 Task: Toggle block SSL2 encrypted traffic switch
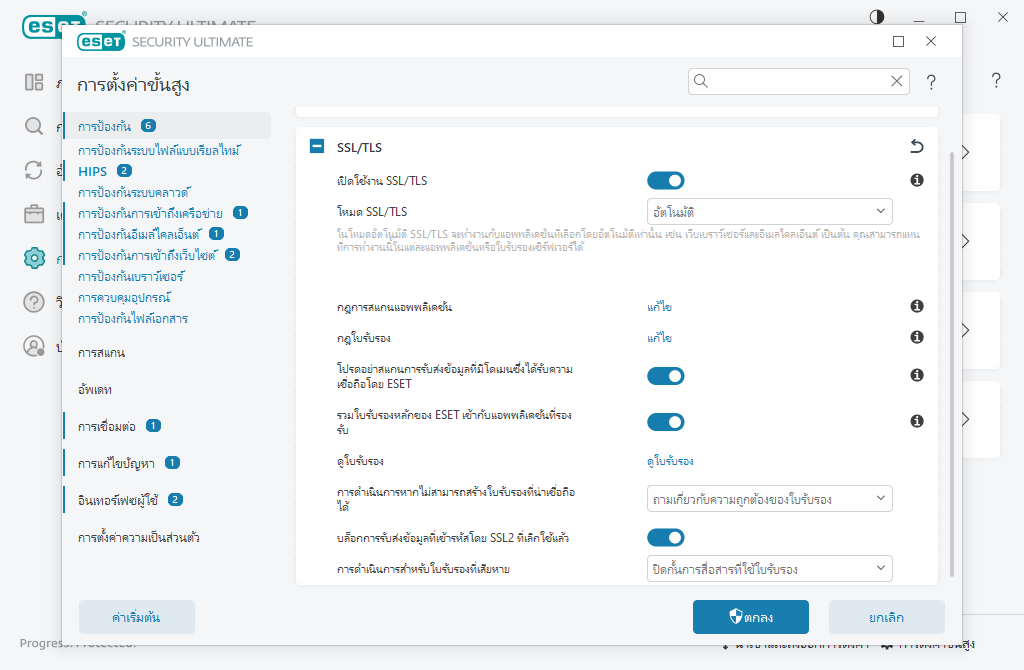[665, 537]
